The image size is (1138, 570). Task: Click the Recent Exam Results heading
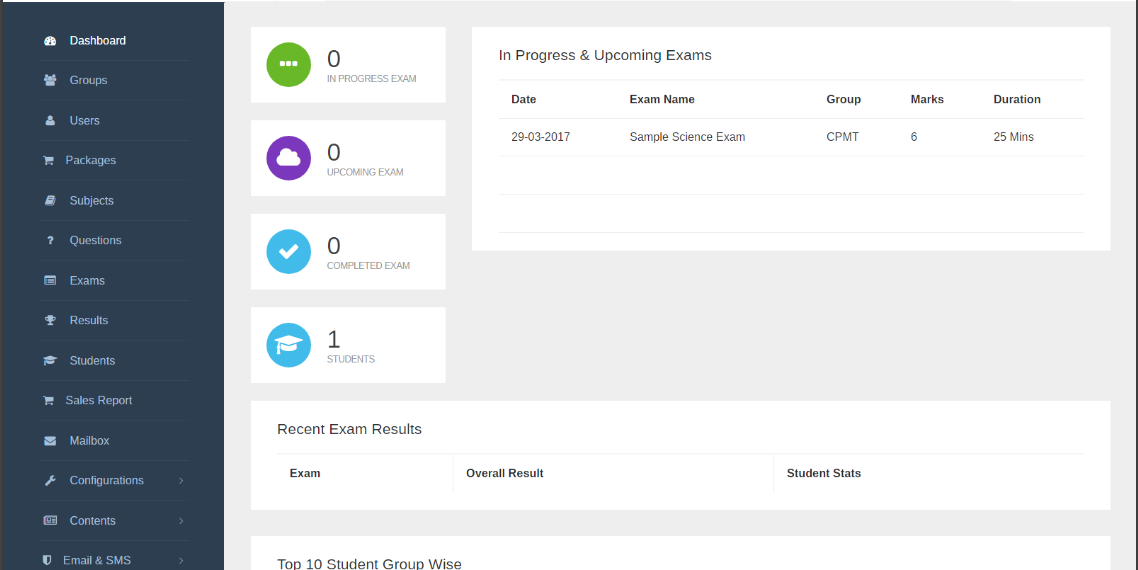click(x=349, y=429)
